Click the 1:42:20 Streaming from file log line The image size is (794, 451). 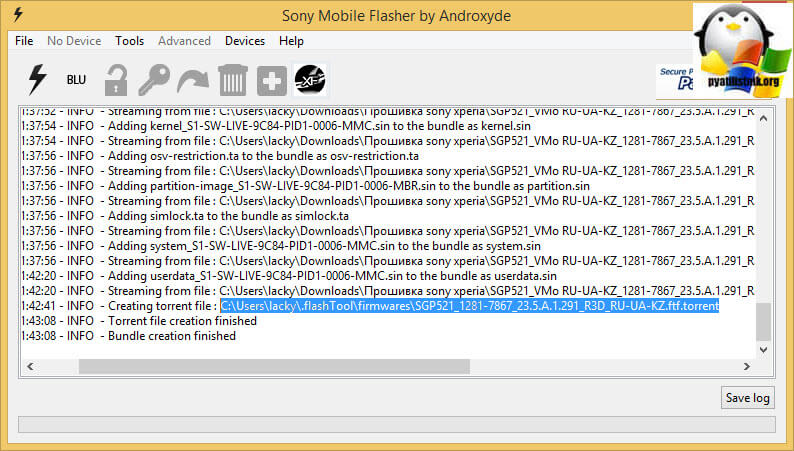coord(388,291)
